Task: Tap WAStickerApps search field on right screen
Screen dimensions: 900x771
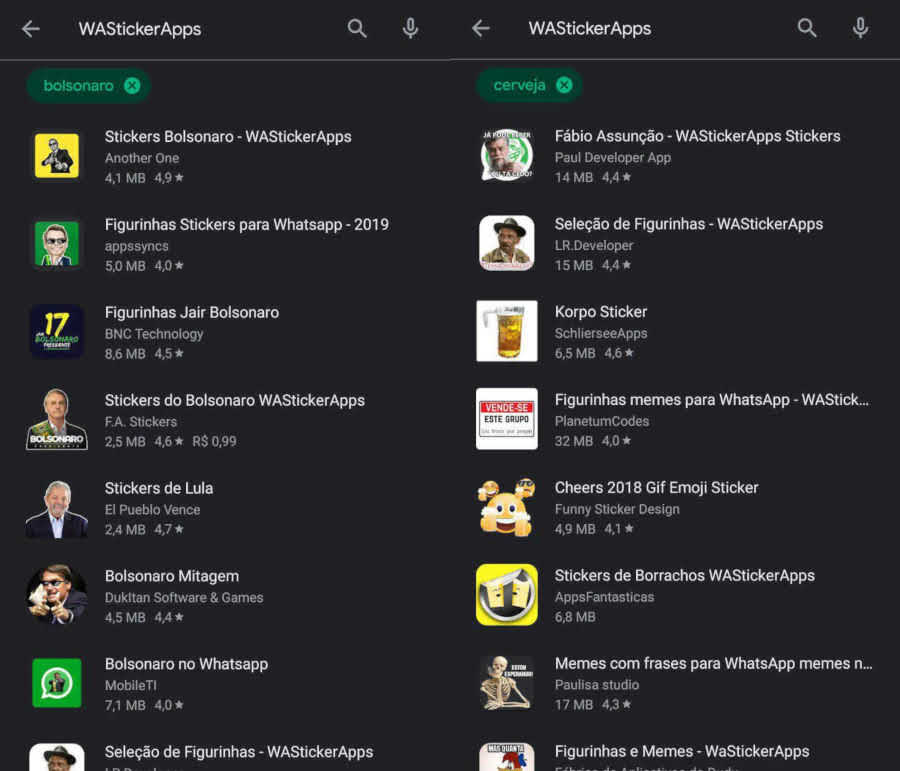Action: (x=590, y=28)
